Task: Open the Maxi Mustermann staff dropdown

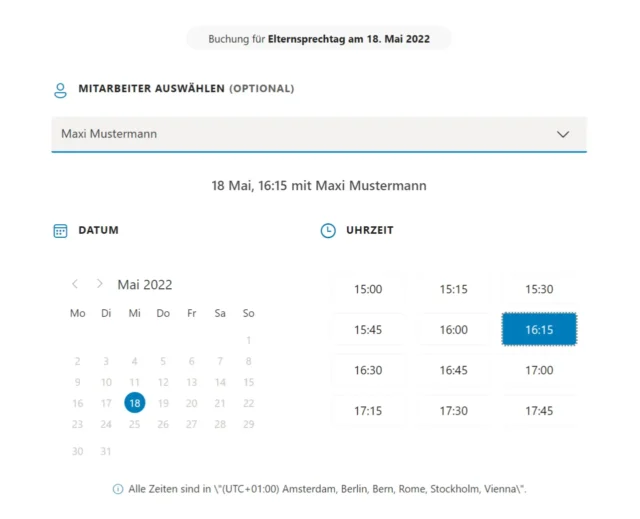Action: coord(300,134)
